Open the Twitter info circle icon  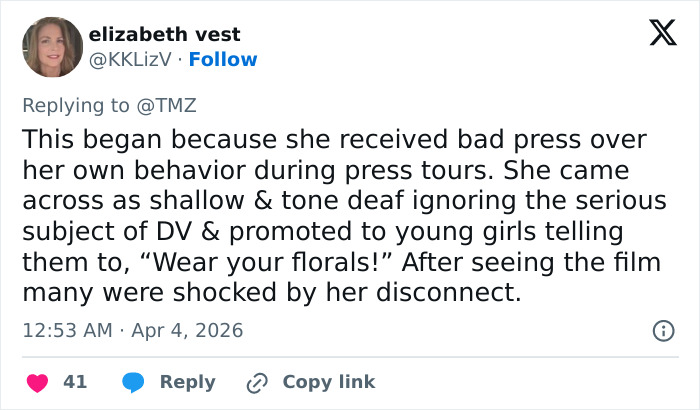[x=661, y=330]
